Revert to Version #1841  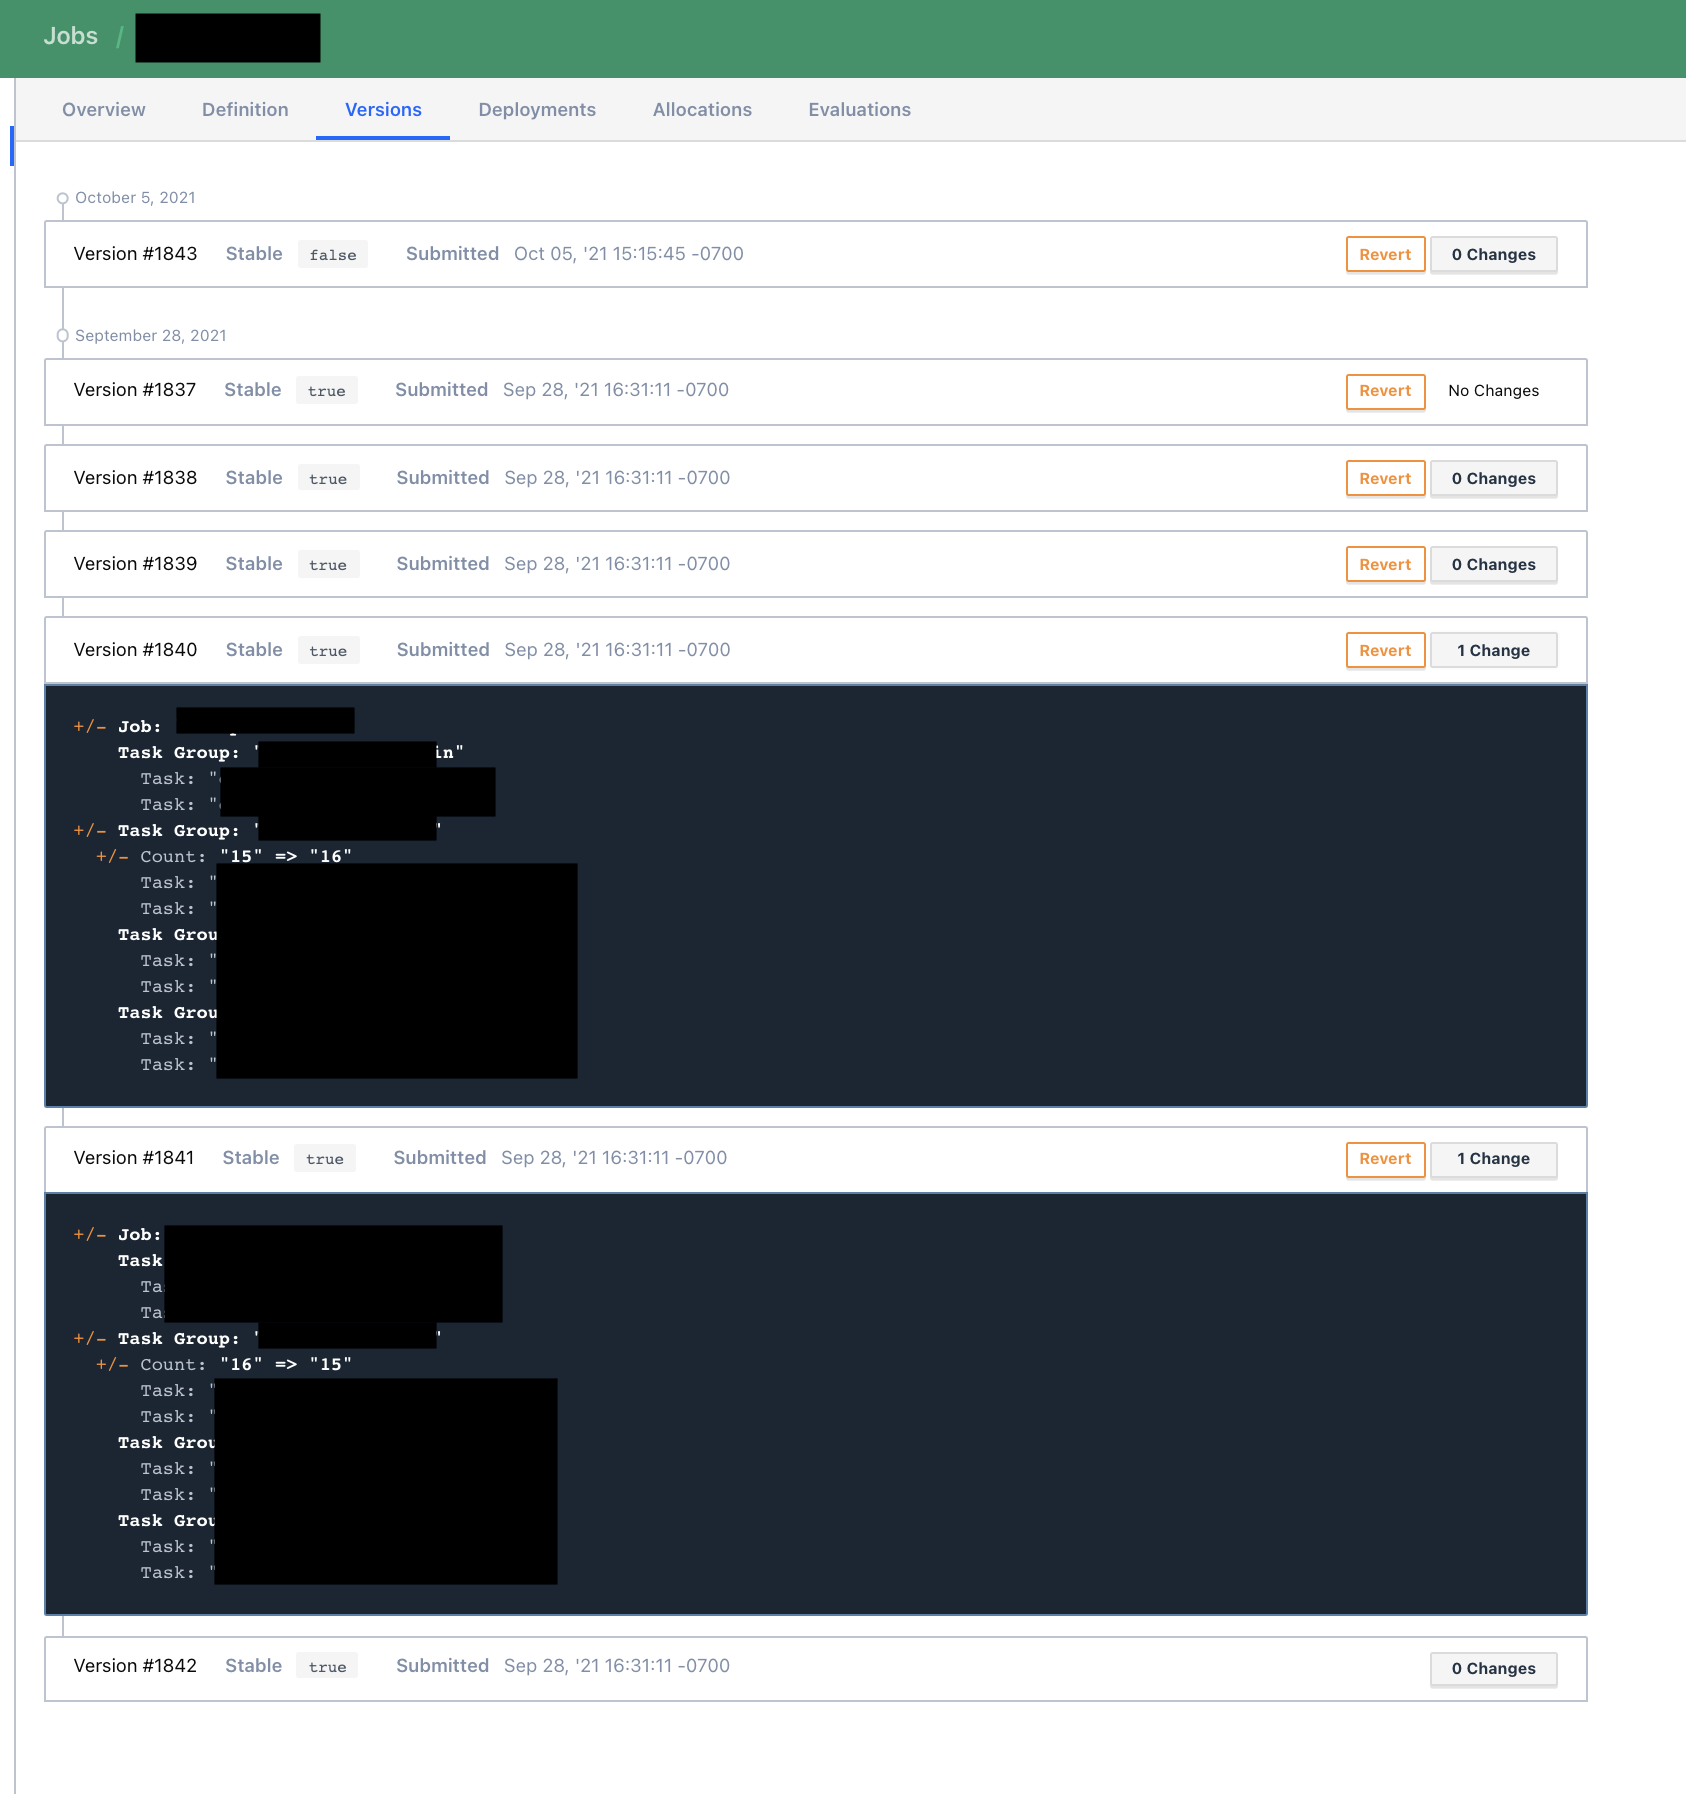(x=1385, y=1159)
